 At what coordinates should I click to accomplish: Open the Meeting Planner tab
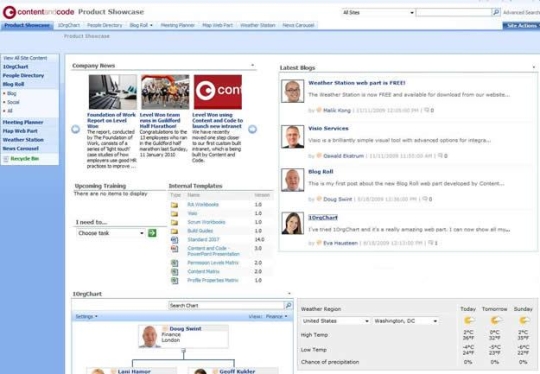pyautogui.click(x=177, y=25)
